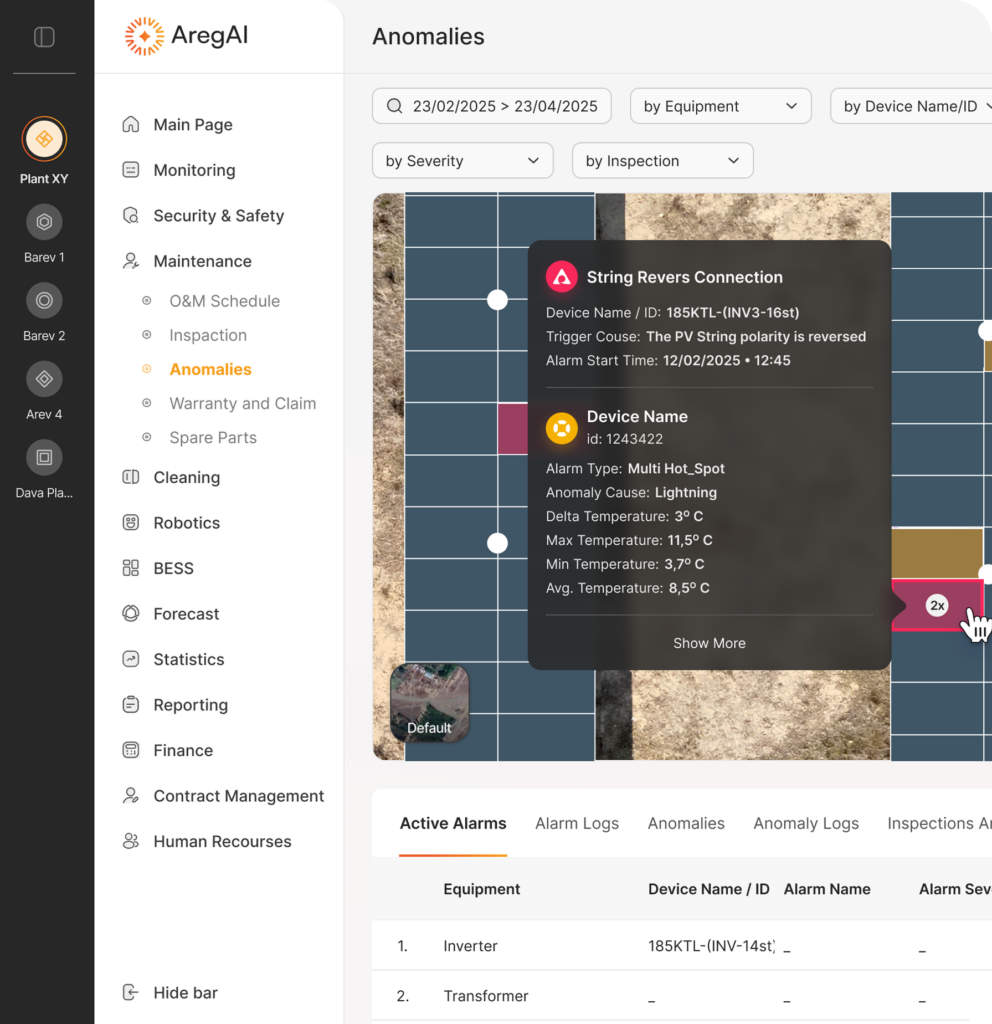
Task: Click Show More in the alarm popup
Action: pos(709,643)
